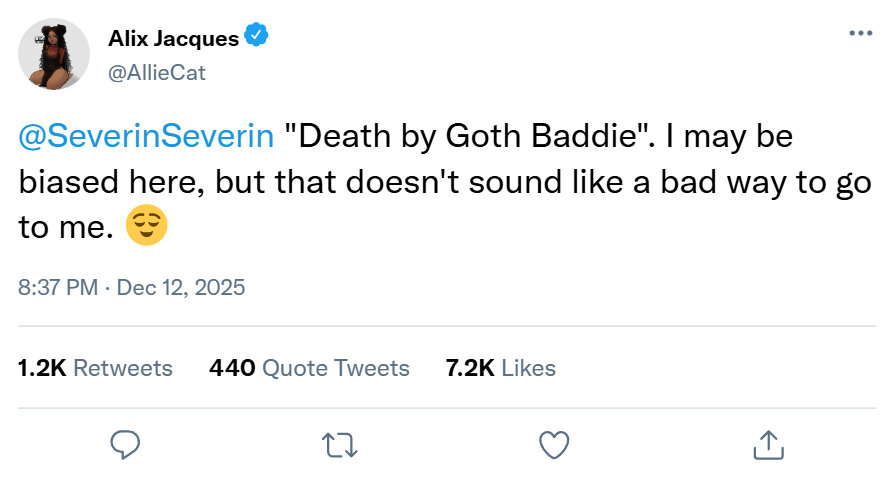Click the relieved face emoji
Image resolution: width=894 pixels, height=499 pixels.
[146, 229]
